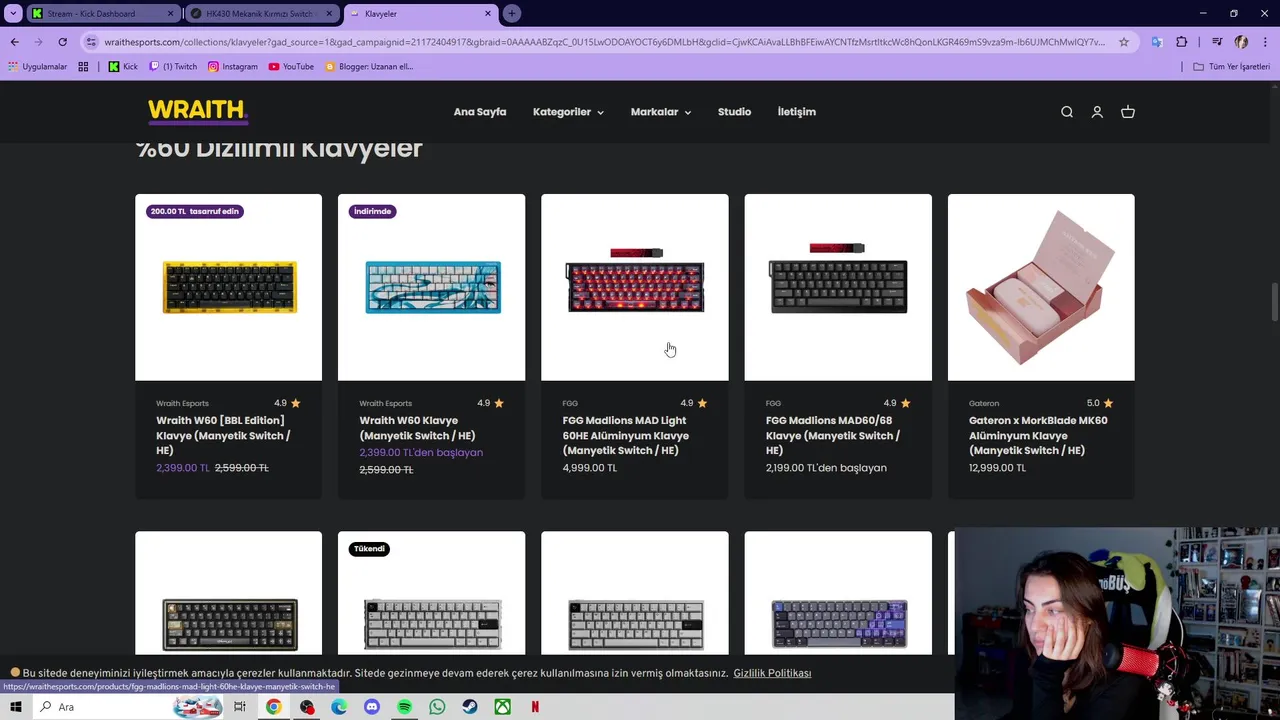Open the Google Translate icon in address bar
The width and height of the screenshot is (1280, 720).
[x=1157, y=42]
